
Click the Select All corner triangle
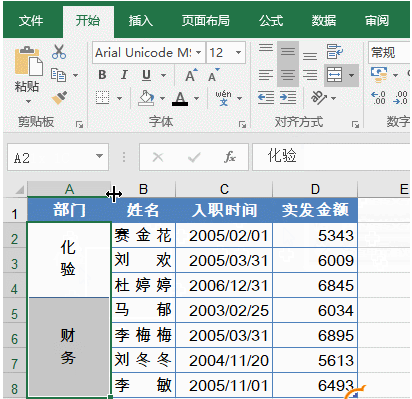pyautogui.click(x=20, y=190)
